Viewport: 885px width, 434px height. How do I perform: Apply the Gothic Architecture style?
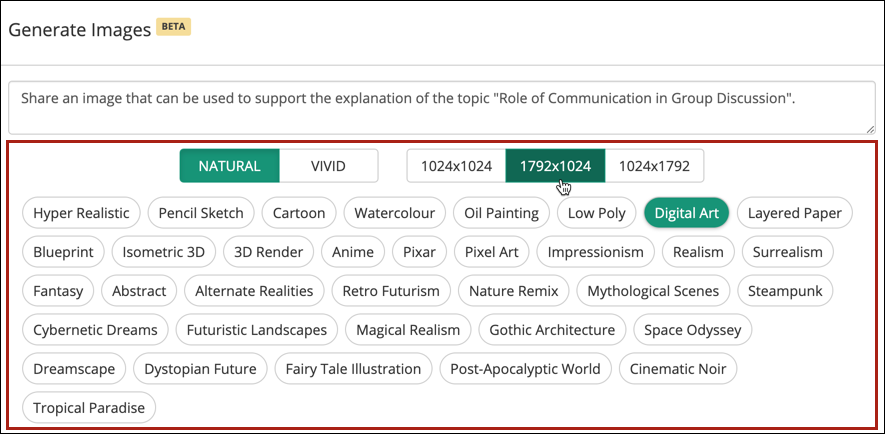coord(552,330)
